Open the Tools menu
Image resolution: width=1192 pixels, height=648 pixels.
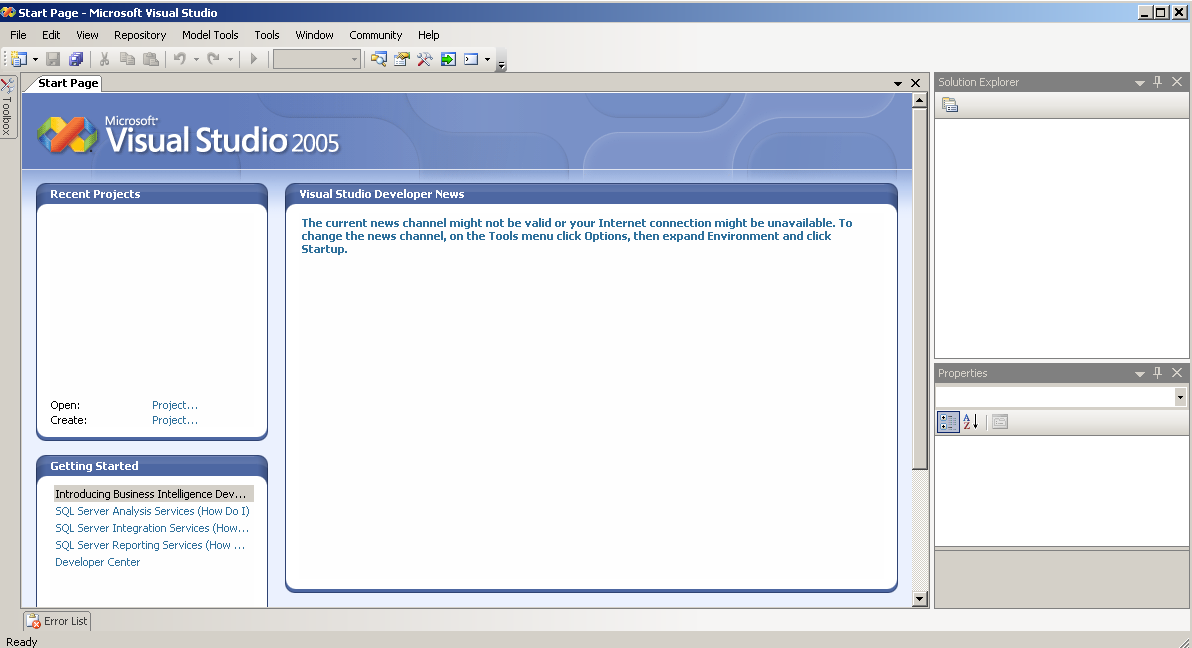266,35
